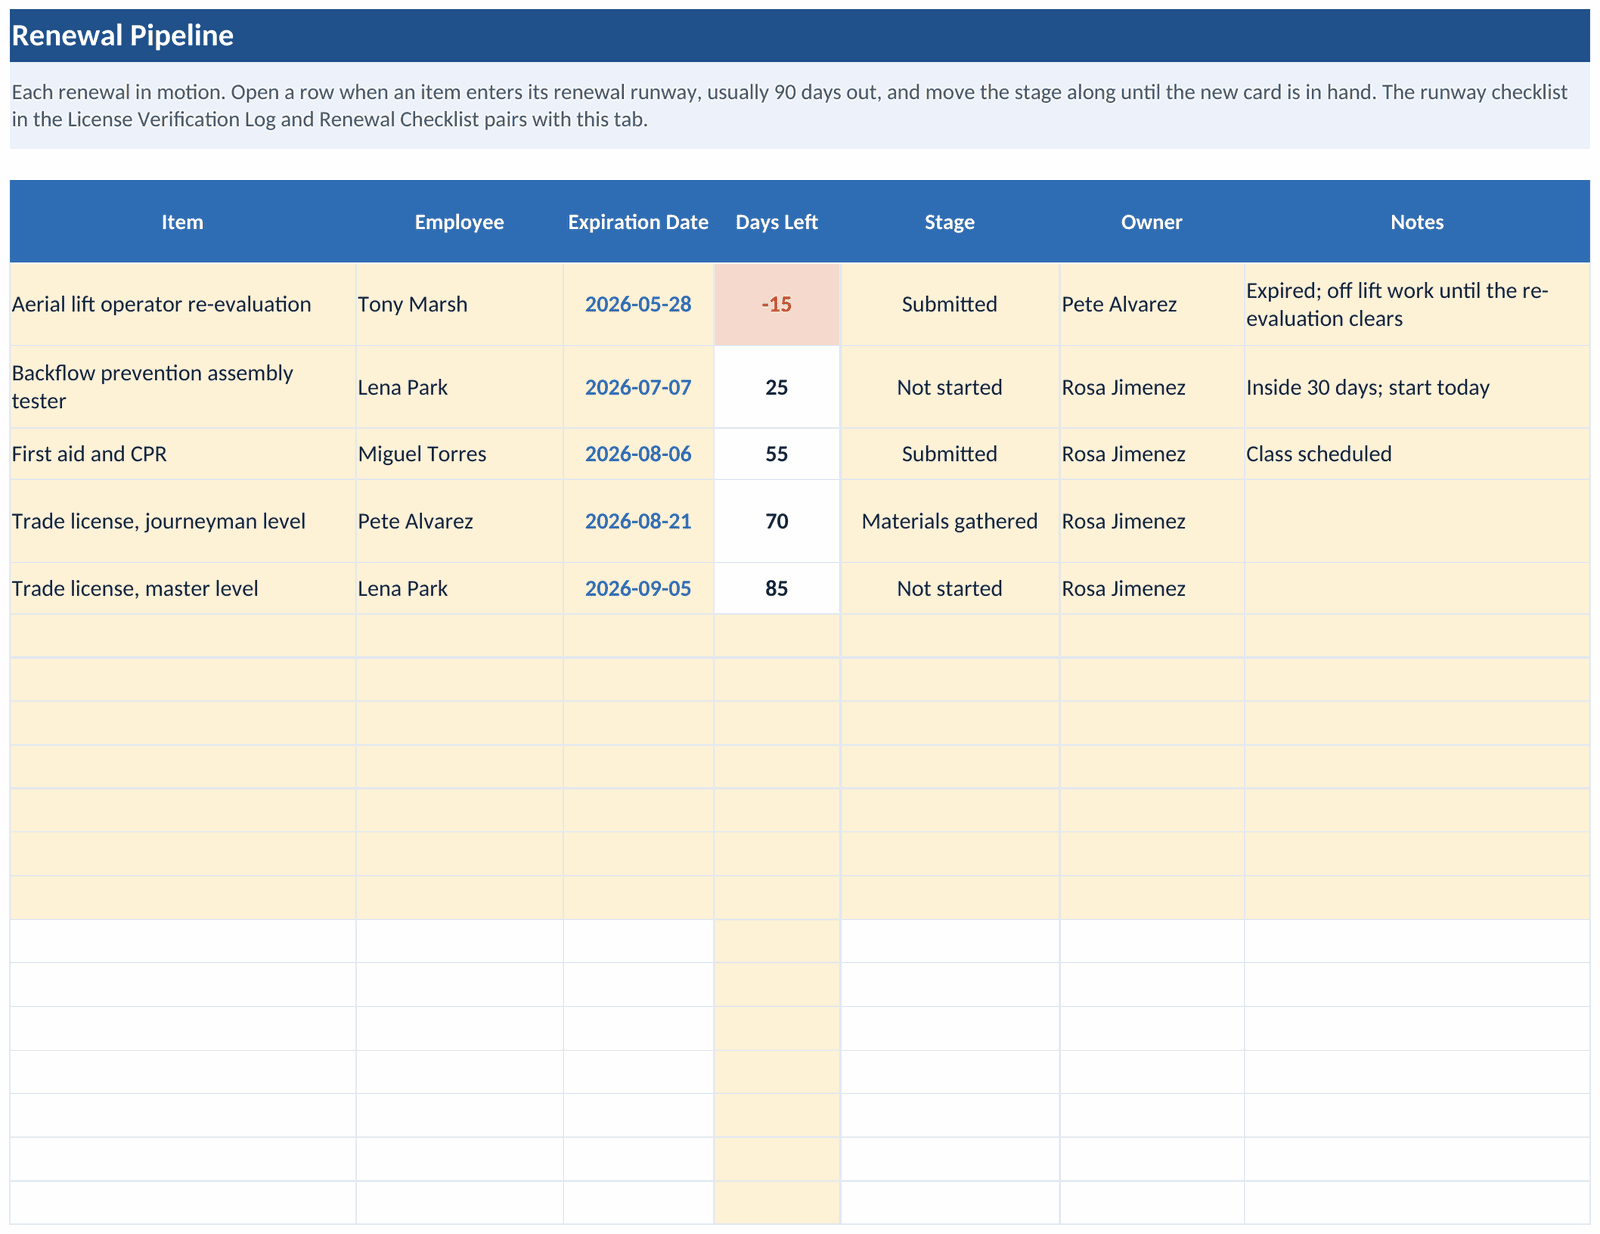Select the 70 days left cell

(777, 521)
